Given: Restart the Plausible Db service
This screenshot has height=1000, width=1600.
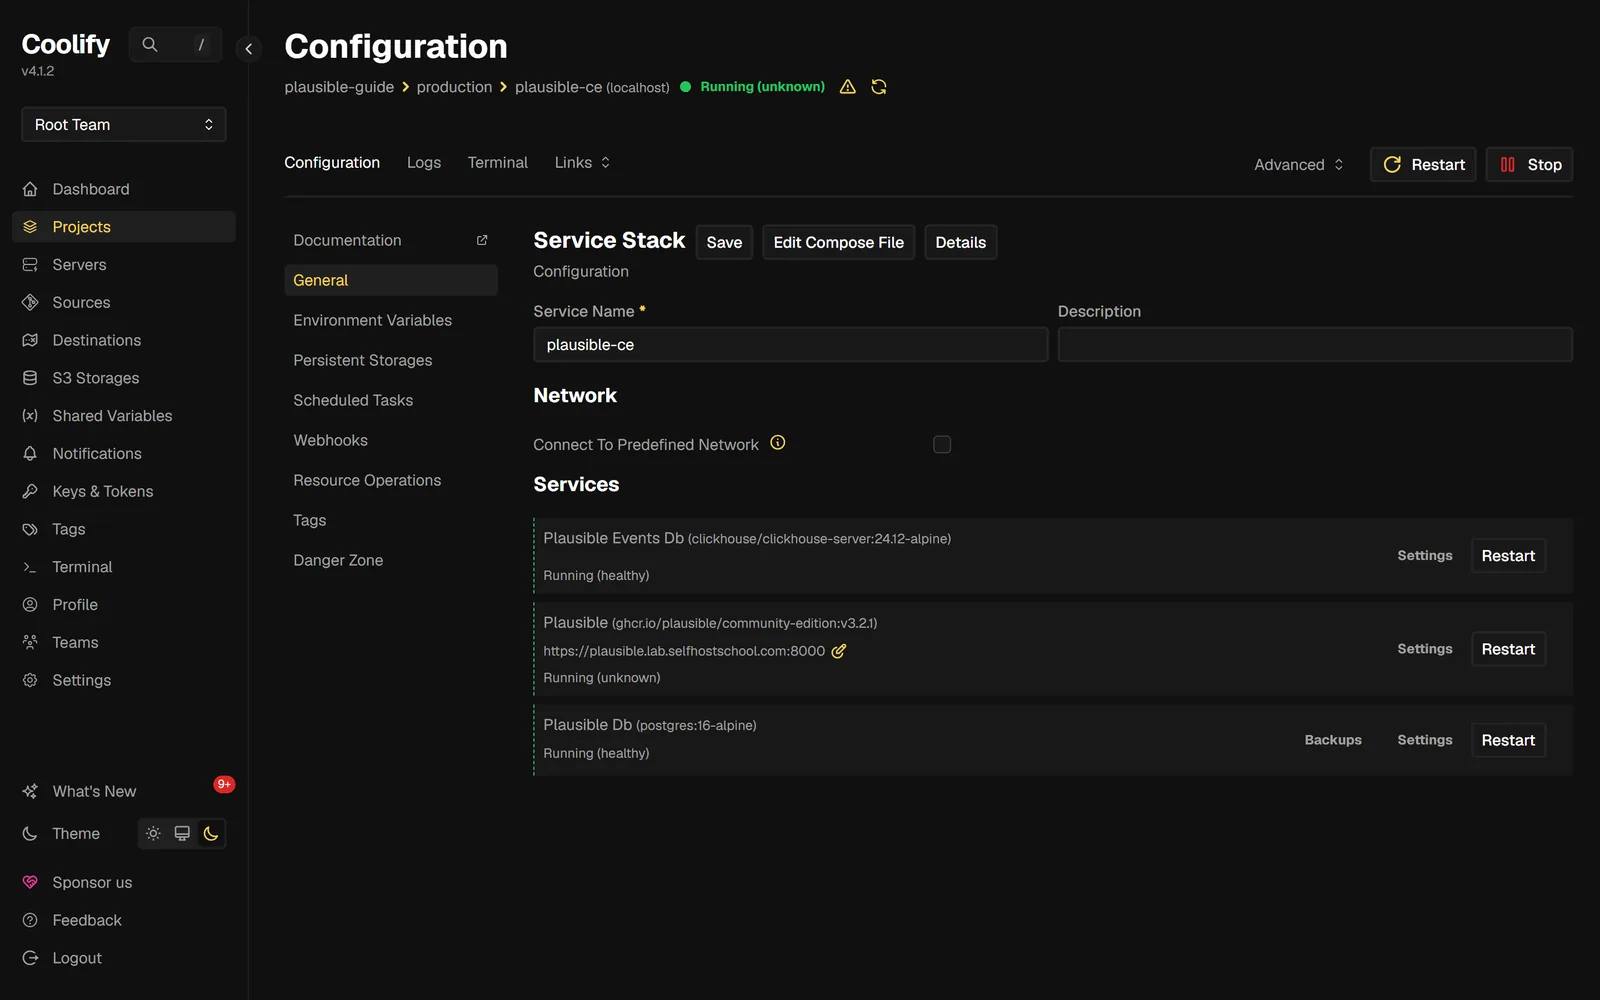Looking at the screenshot, I should click(1508, 740).
